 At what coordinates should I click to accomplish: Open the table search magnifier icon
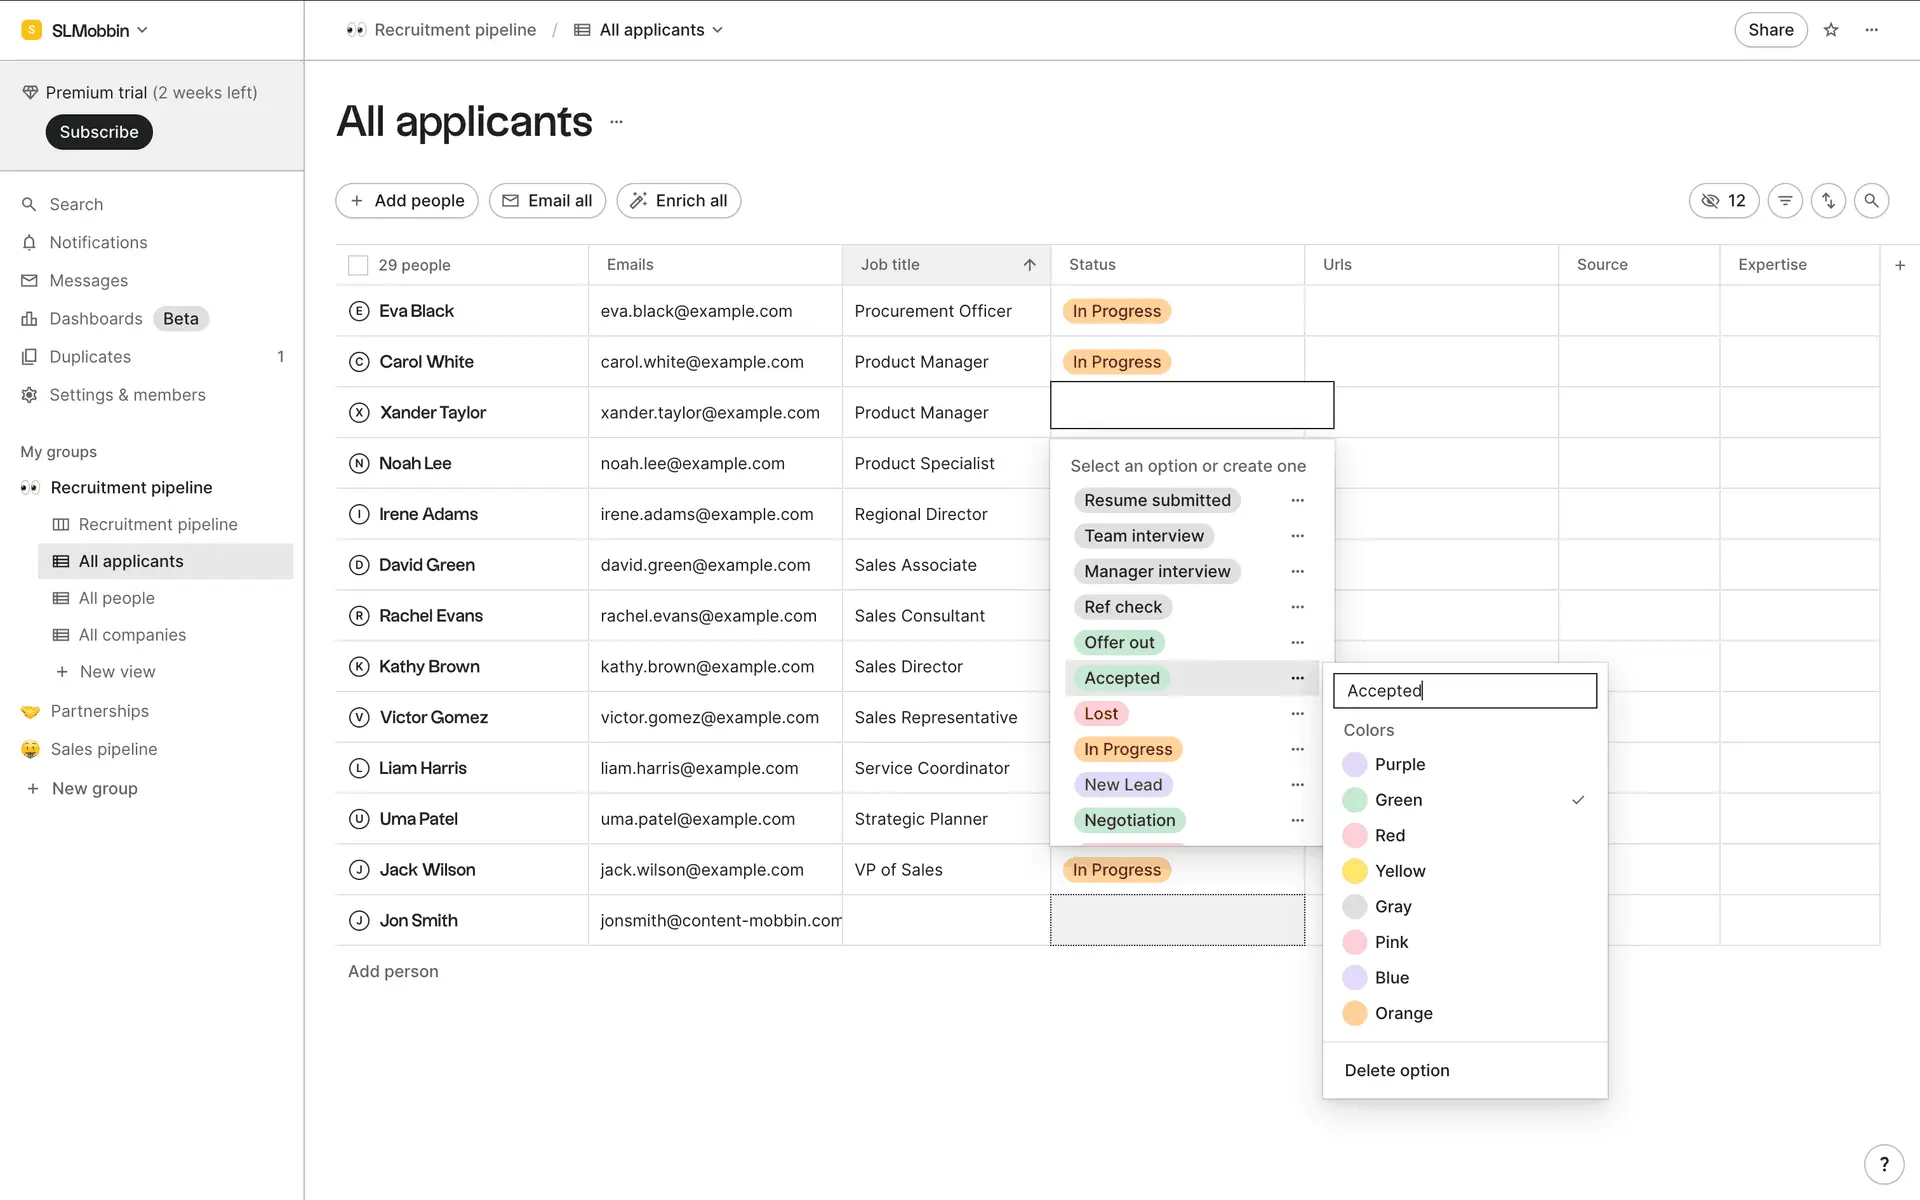[1871, 201]
